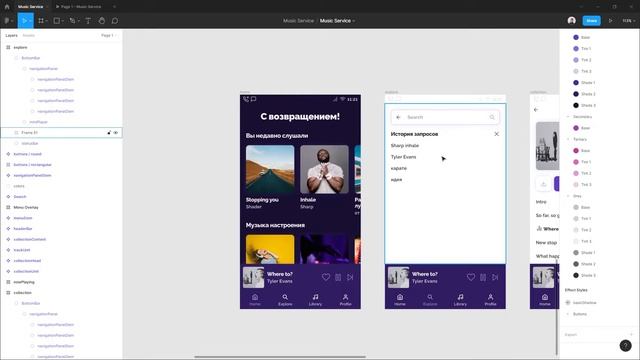Select the Hand tool

click(x=102, y=20)
